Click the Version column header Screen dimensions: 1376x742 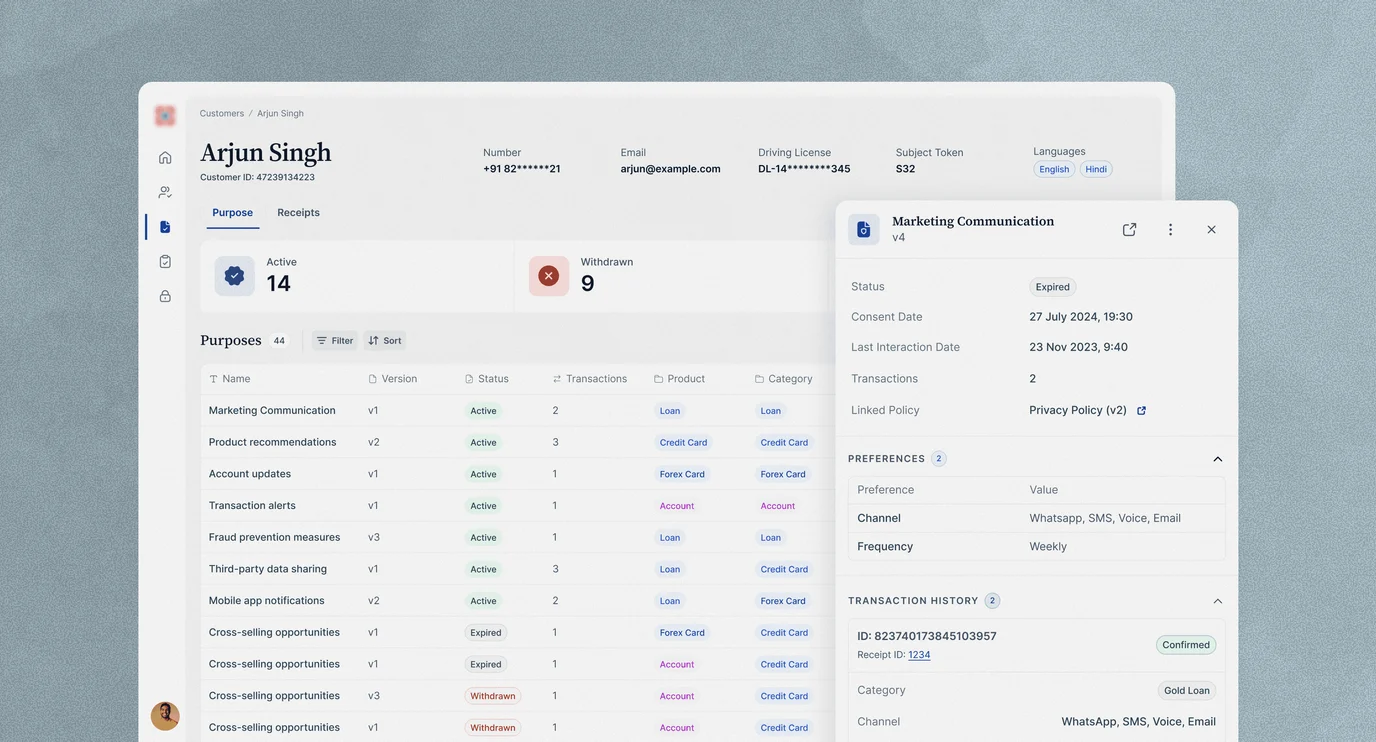[392, 379]
